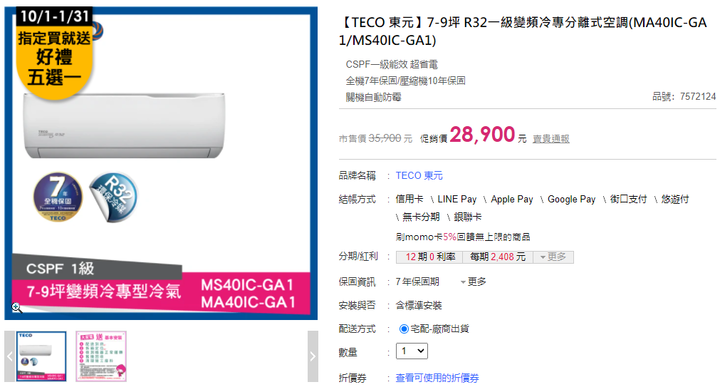Click the 7-year warranty badge in image
The height and width of the screenshot is (392, 720).
[x=58, y=197]
